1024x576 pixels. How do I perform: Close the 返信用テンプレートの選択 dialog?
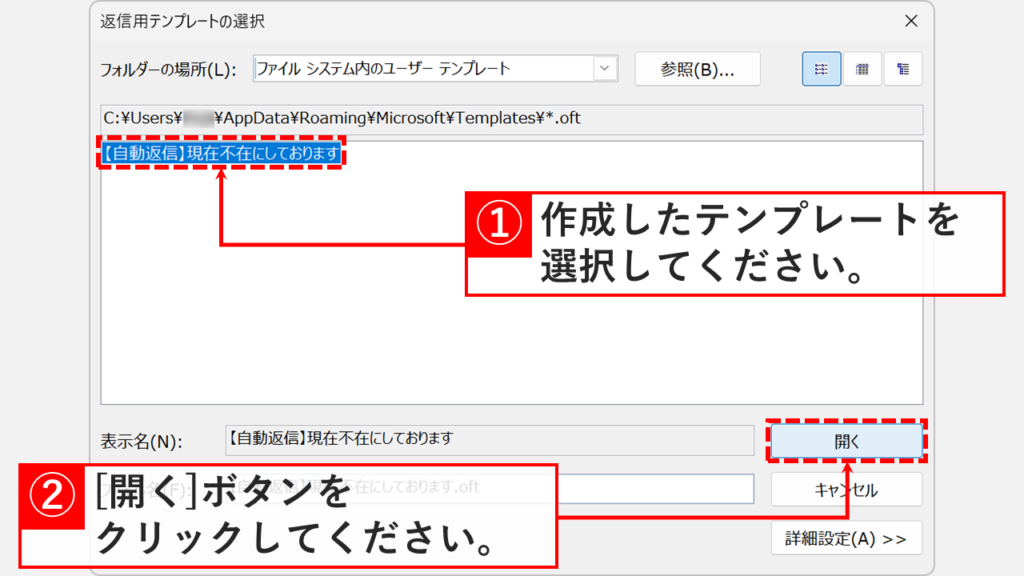coord(911,21)
